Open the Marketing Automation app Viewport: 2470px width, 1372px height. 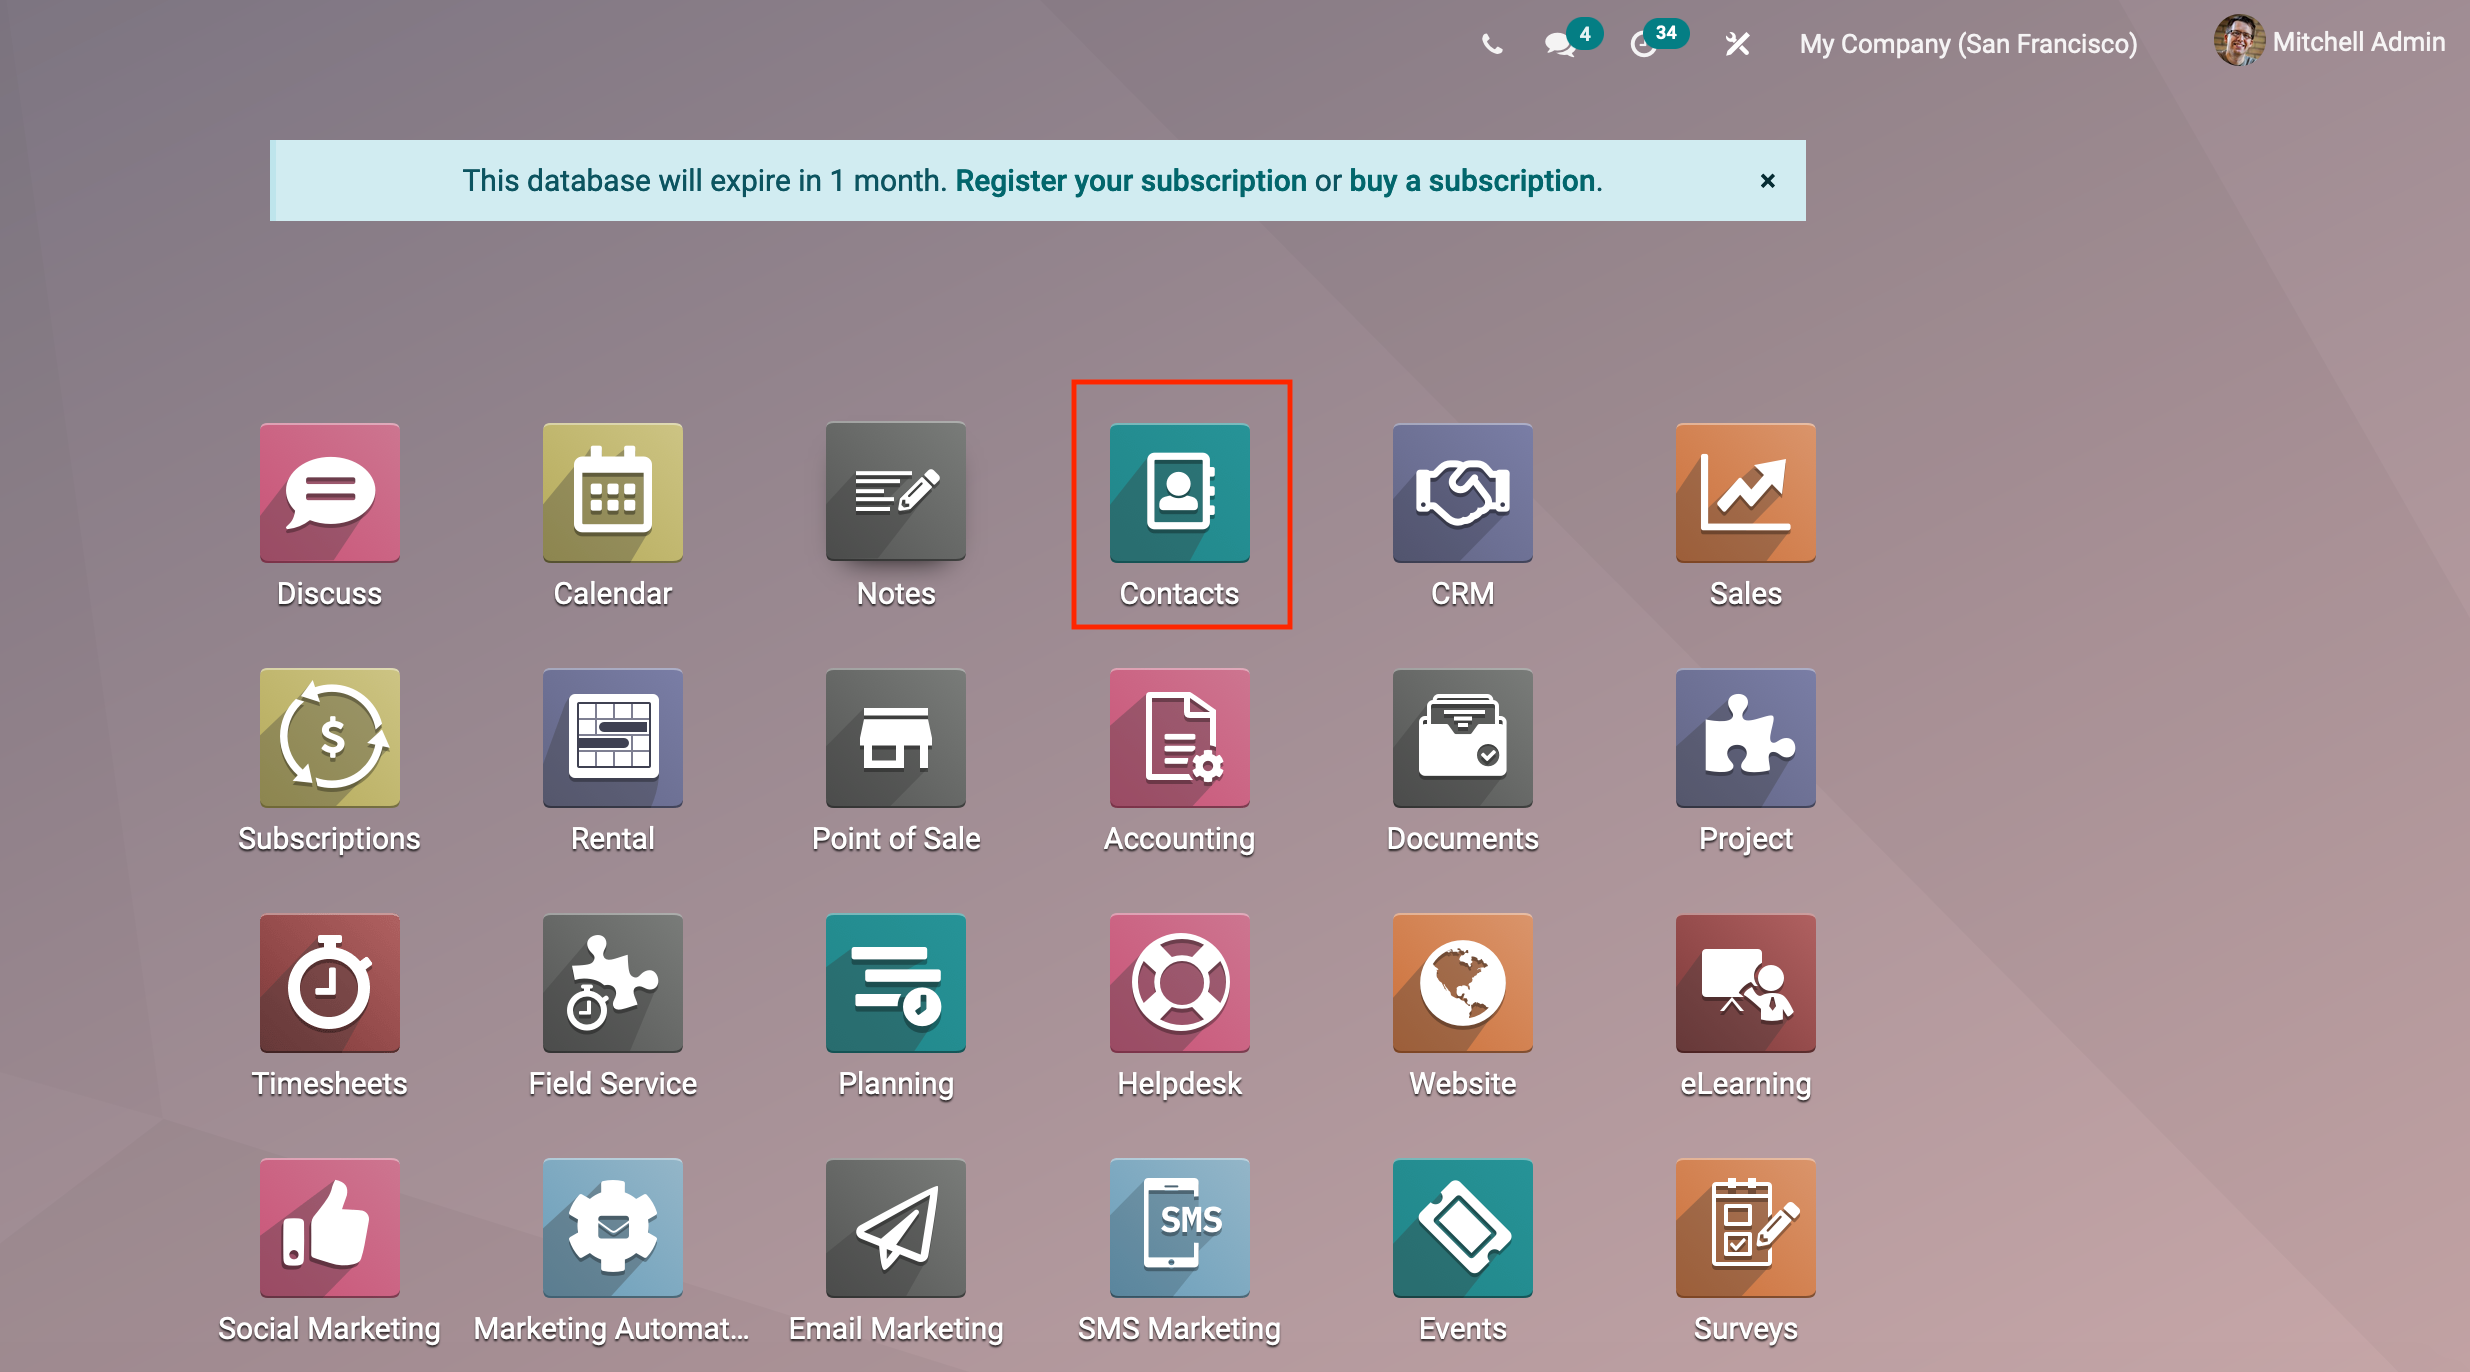(x=613, y=1228)
